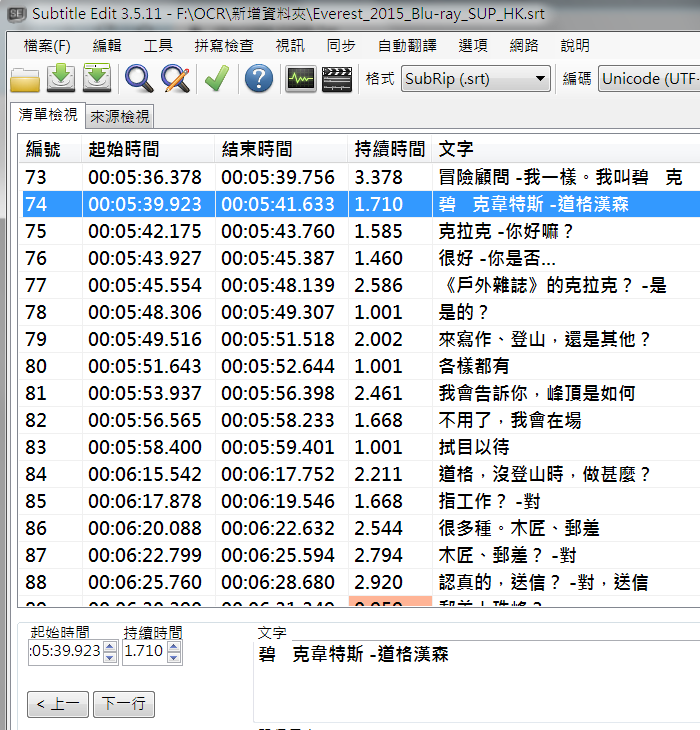
Task: Open Help with question mark icon
Action: [x=259, y=78]
